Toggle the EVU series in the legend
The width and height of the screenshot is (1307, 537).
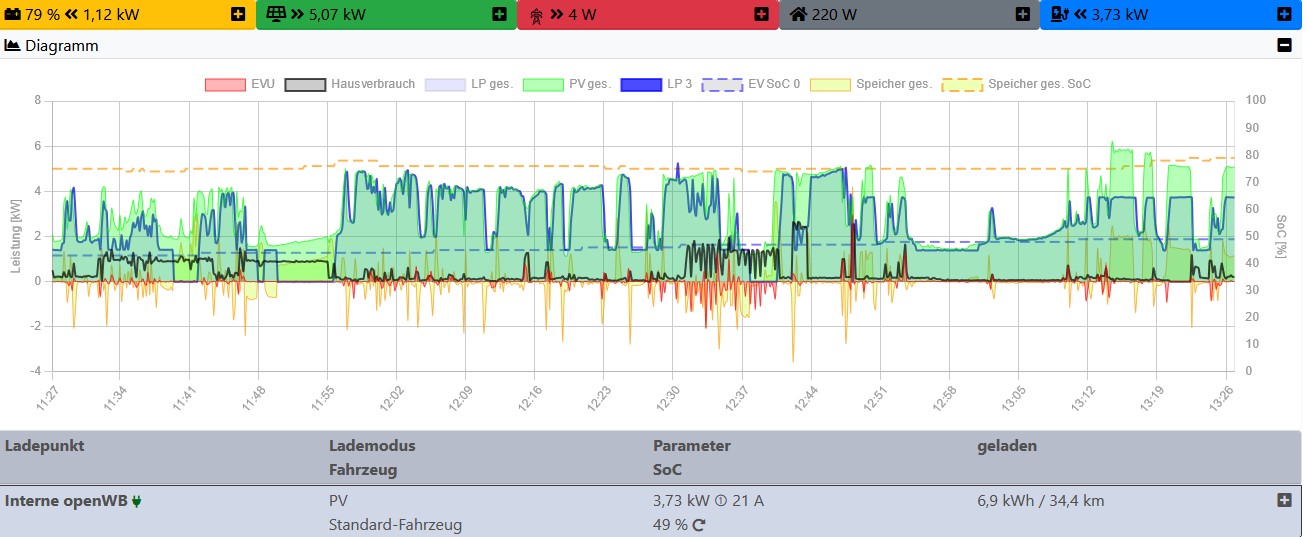tap(224, 84)
